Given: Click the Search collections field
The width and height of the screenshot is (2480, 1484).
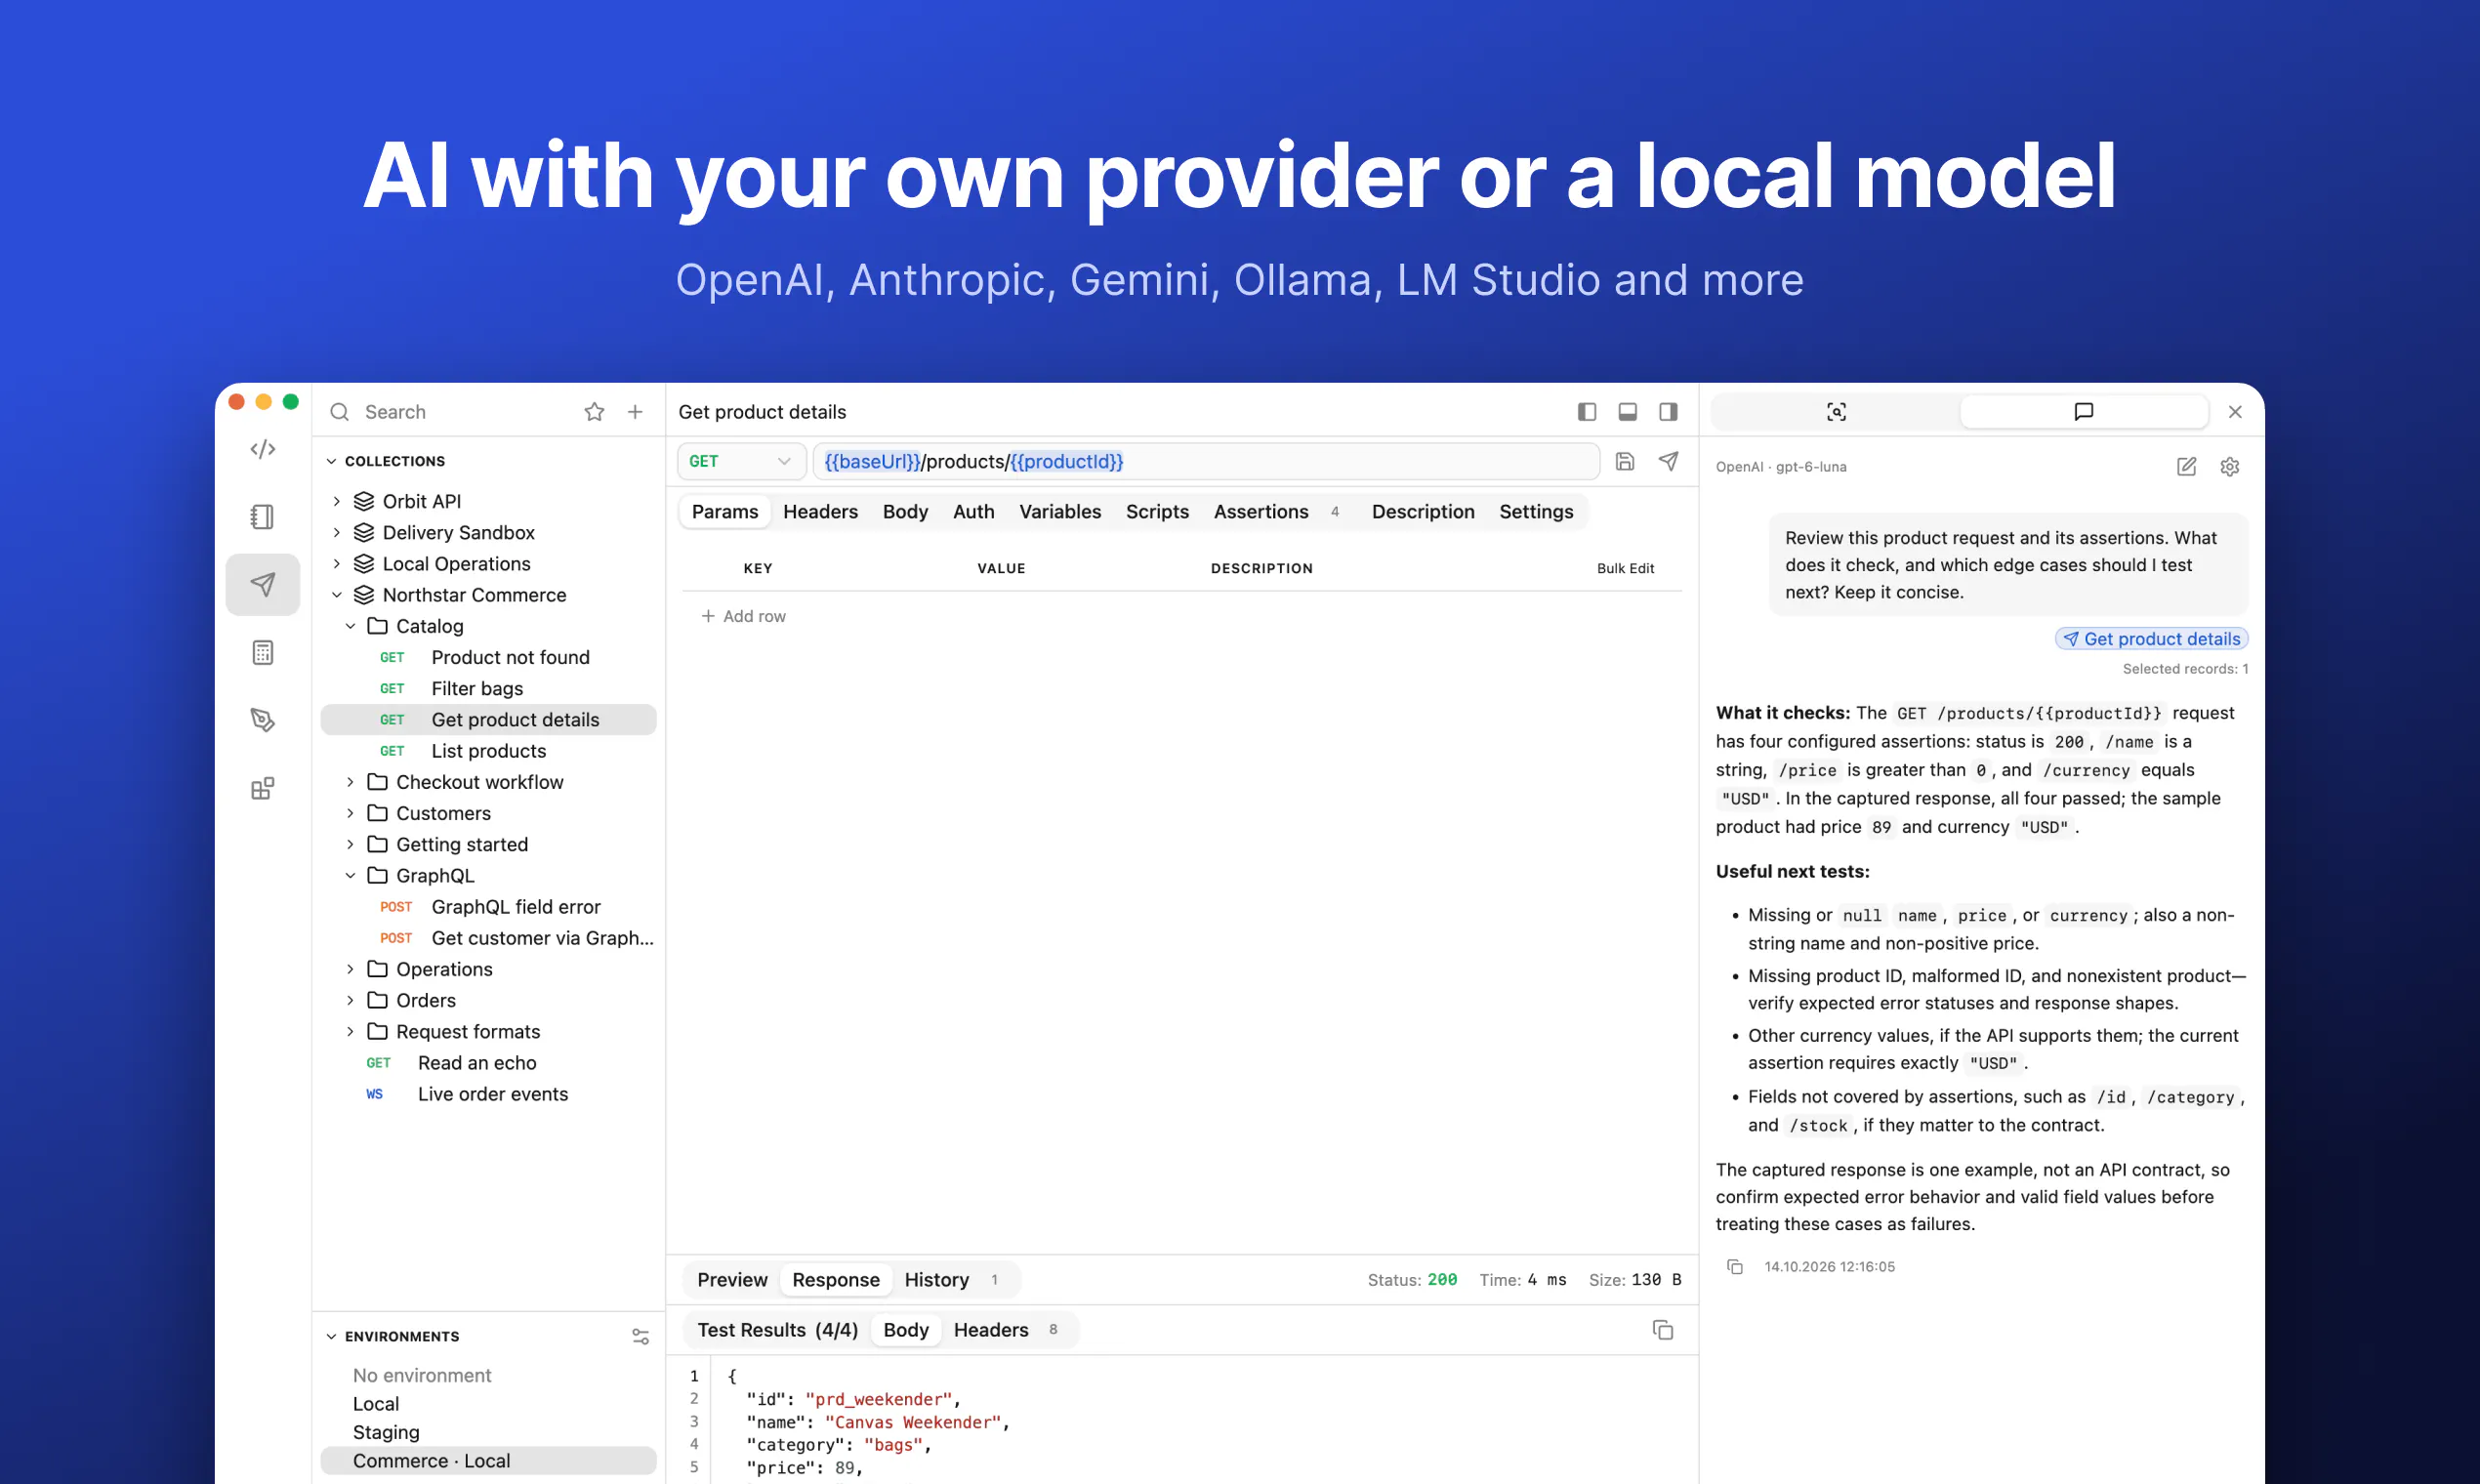Looking at the screenshot, I should (x=450, y=412).
